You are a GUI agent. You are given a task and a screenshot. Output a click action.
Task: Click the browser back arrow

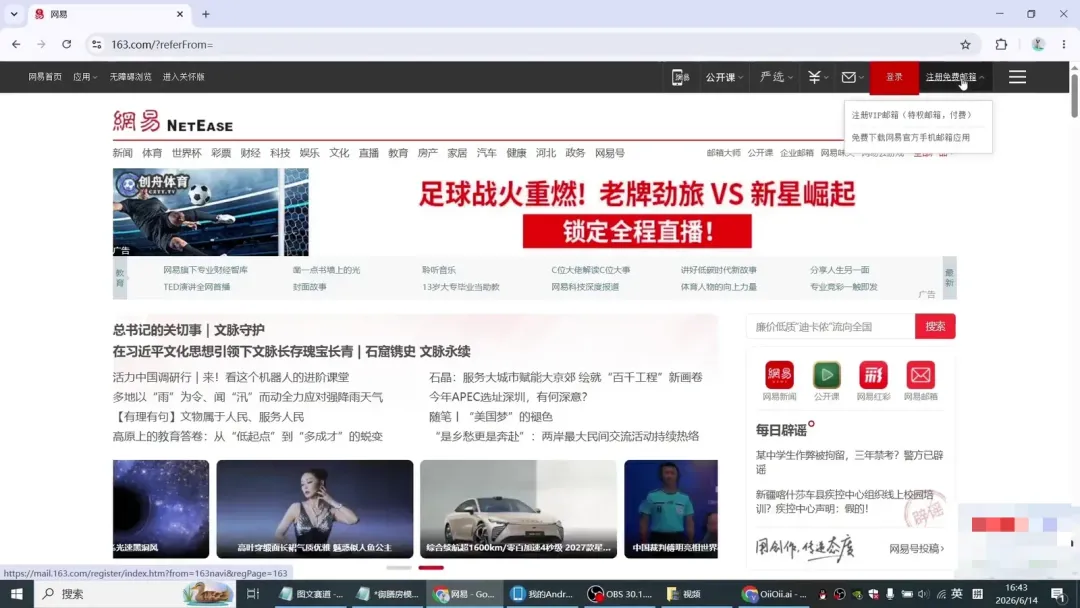tap(16, 44)
